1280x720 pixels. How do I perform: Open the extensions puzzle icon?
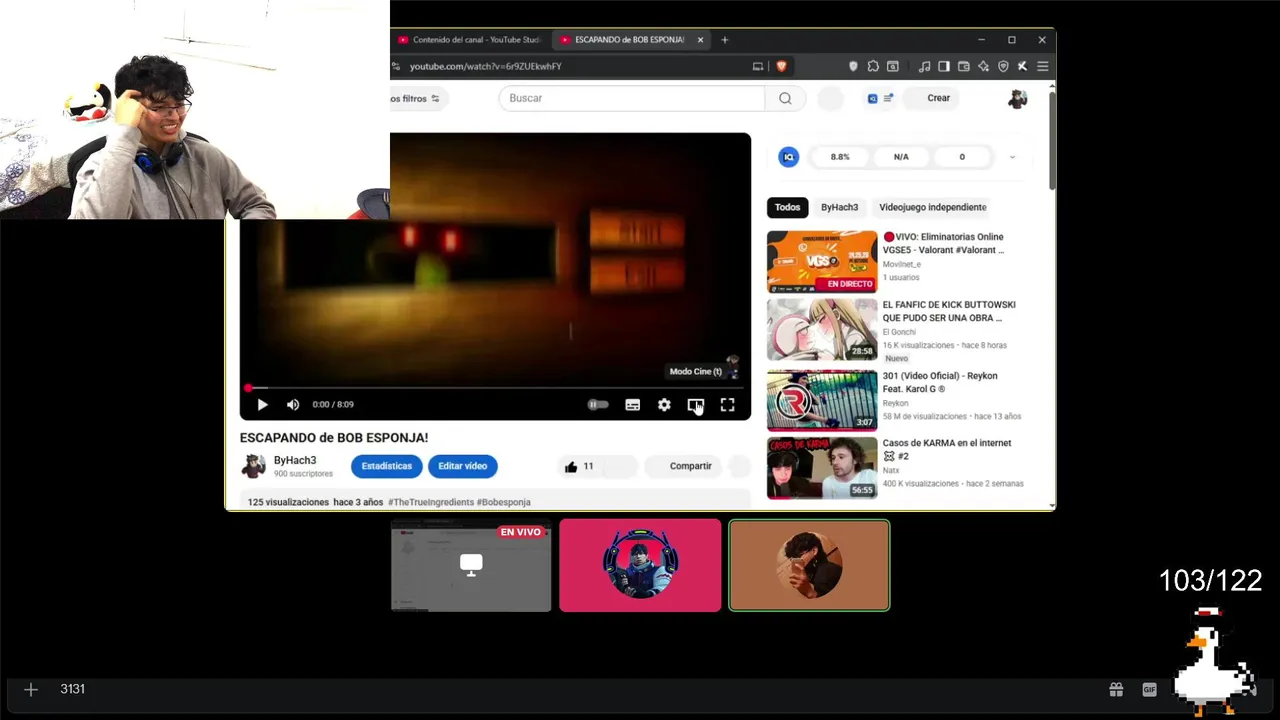pos(873,66)
